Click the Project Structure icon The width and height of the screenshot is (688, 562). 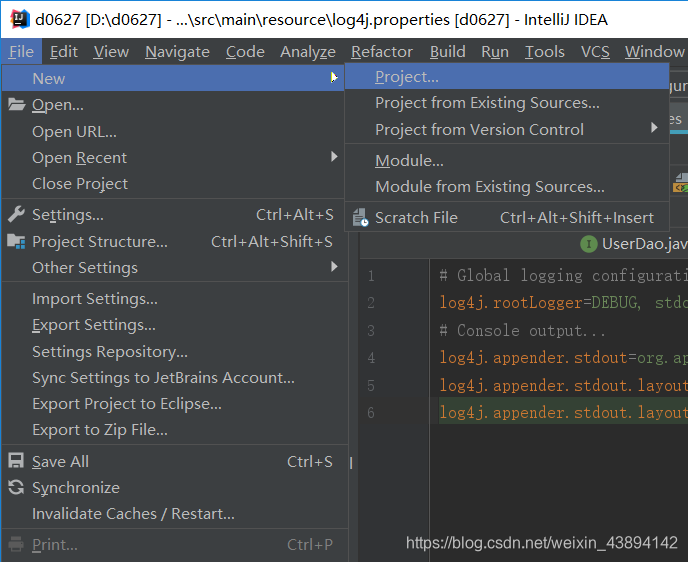pyautogui.click(x=16, y=241)
